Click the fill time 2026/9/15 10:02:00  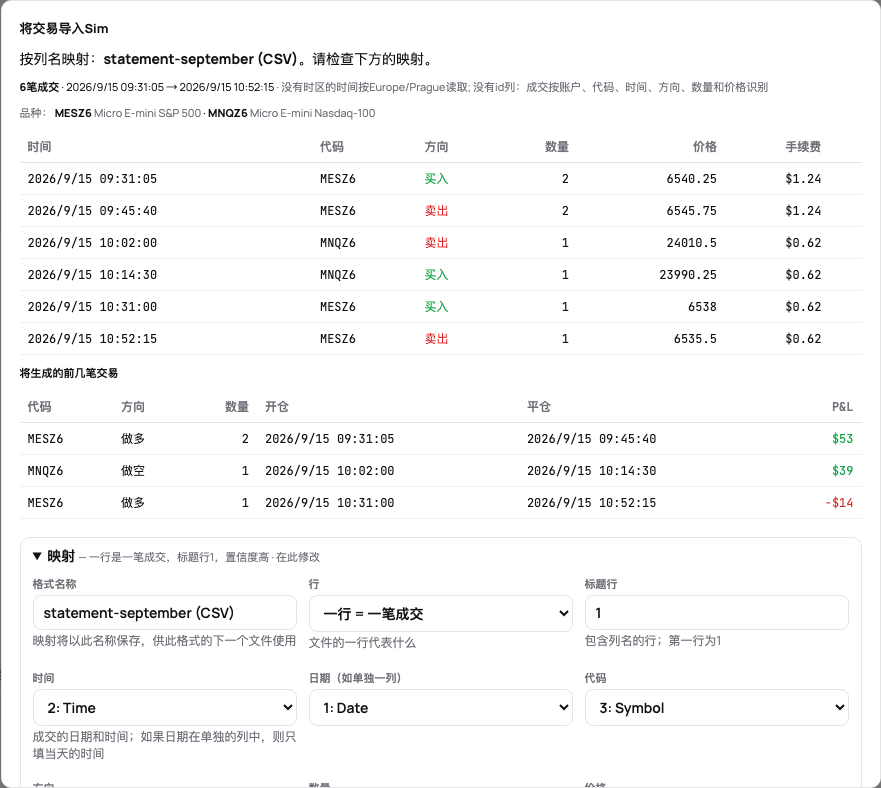[92, 243]
